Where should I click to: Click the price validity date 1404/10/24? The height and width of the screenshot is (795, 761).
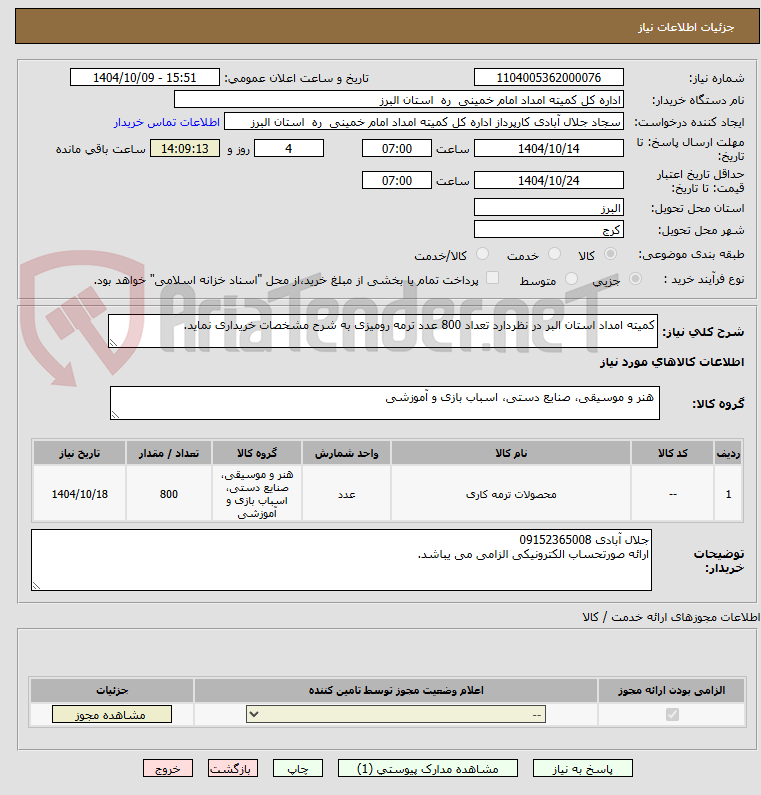click(549, 180)
